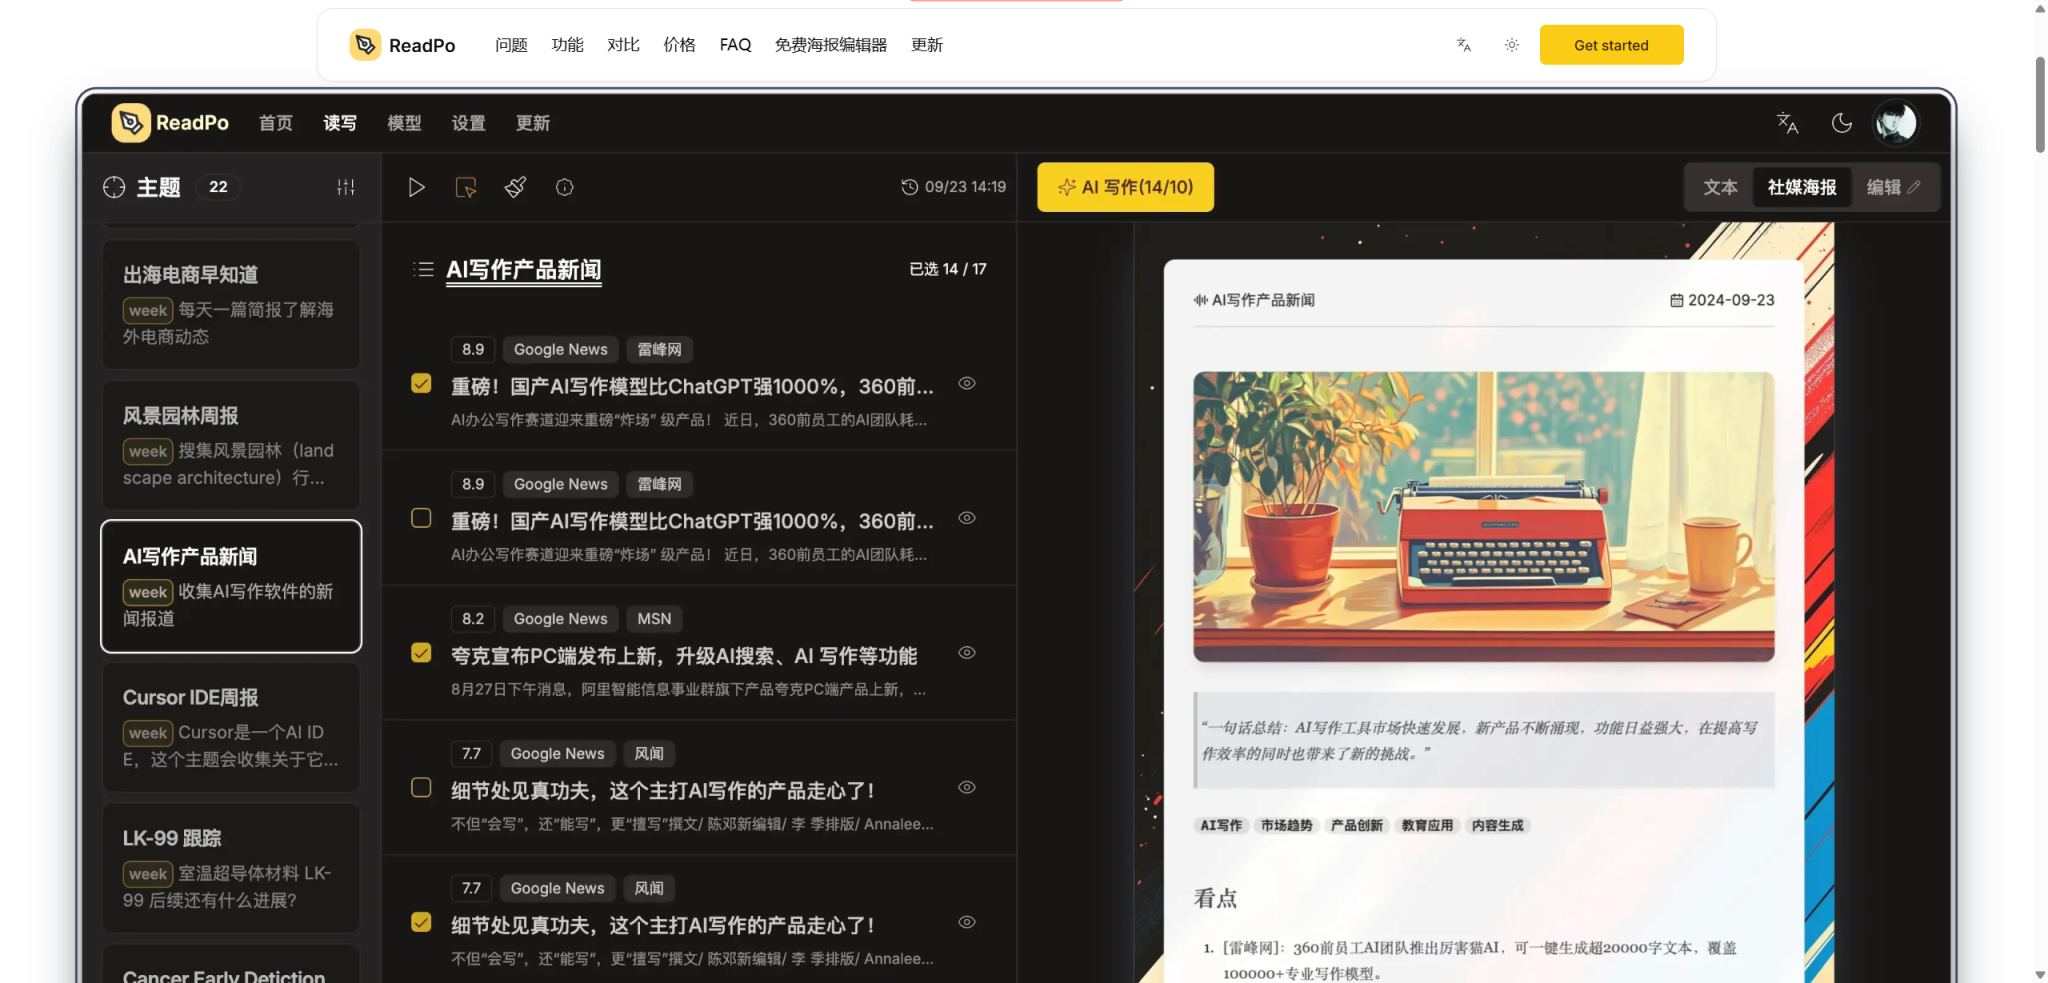Open the app's 更新 tab
Screen dimensions: 2048x983
(533, 123)
